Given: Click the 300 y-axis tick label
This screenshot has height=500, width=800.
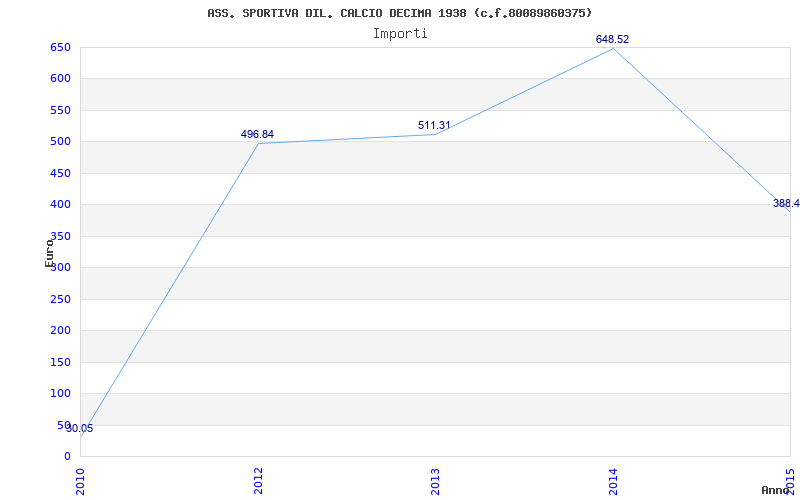Looking at the screenshot, I should 60,267.
